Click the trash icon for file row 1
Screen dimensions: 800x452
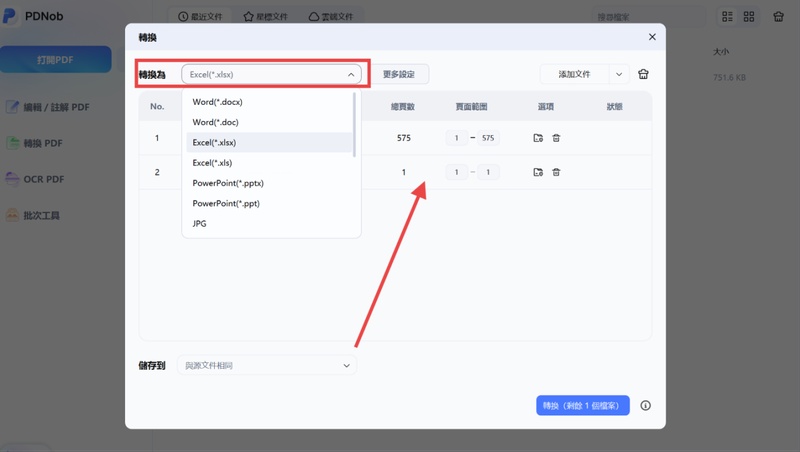pyautogui.click(x=556, y=138)
